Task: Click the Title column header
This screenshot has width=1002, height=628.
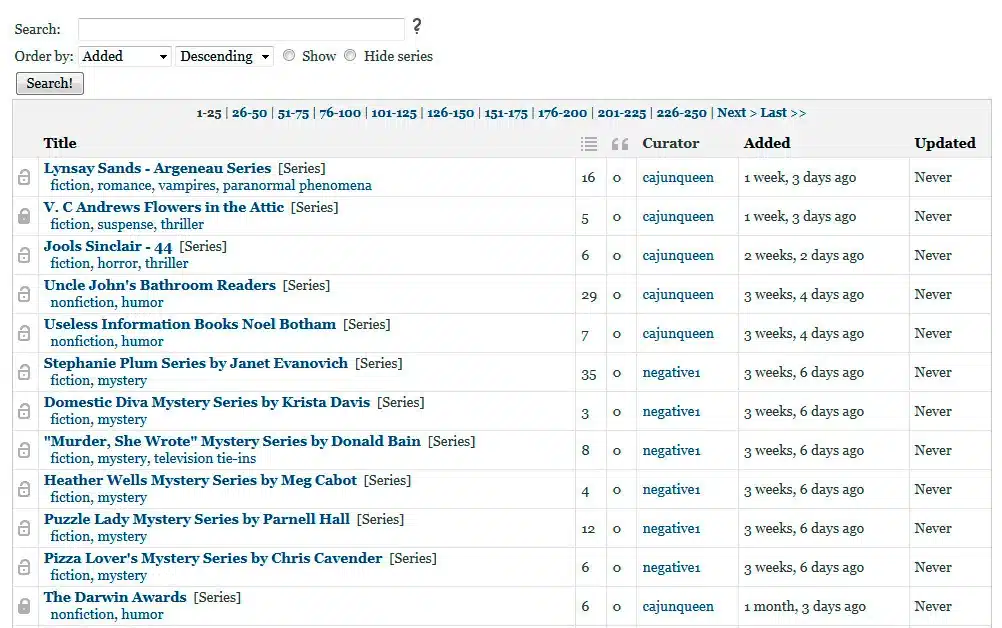Action: pyautogui.click(x=60, y=143)
